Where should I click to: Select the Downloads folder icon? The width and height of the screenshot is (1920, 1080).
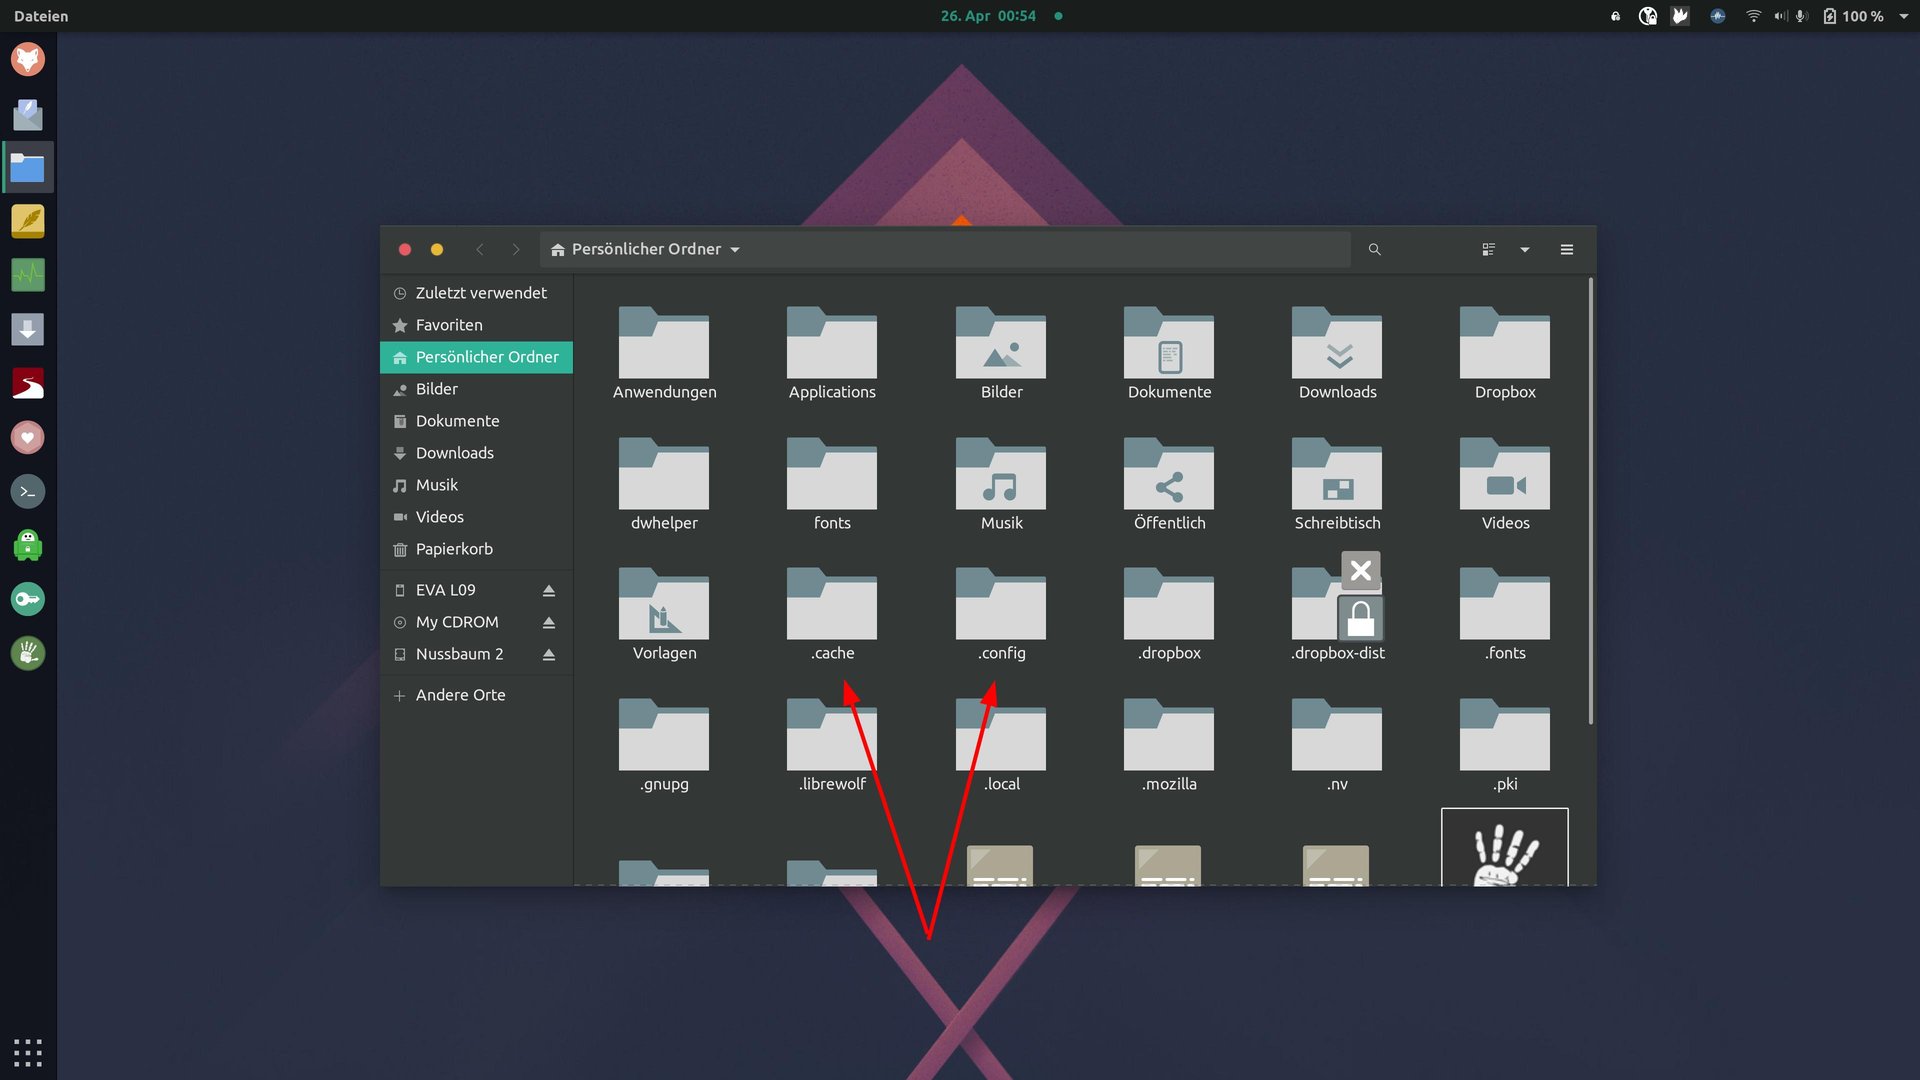tap(1337, 345)
